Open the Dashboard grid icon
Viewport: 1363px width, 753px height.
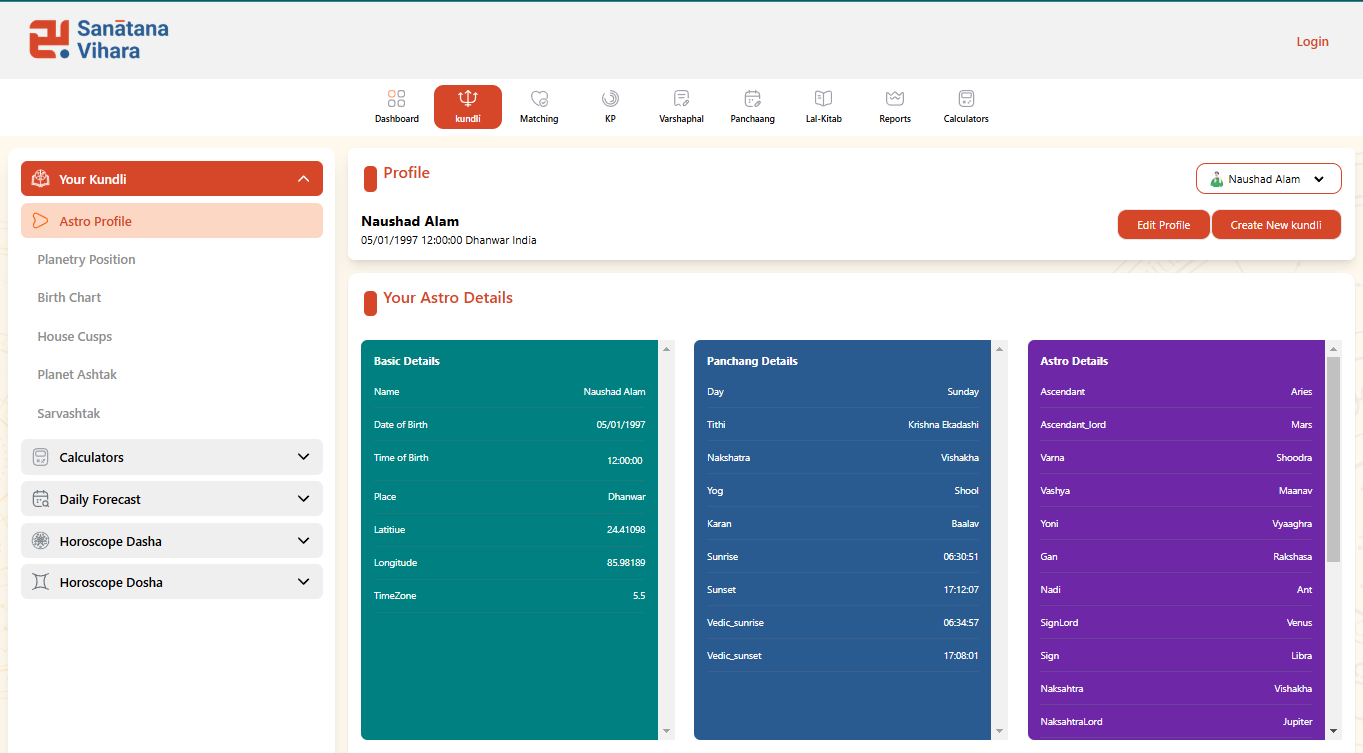click(397, 98)
